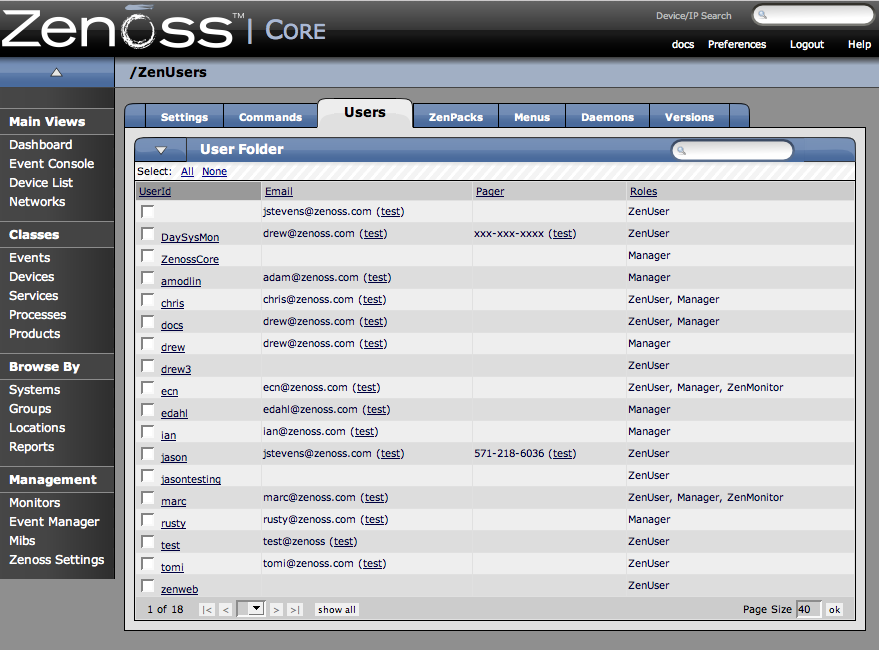Collapse the left navigation pane arrow

pos(57,72)
